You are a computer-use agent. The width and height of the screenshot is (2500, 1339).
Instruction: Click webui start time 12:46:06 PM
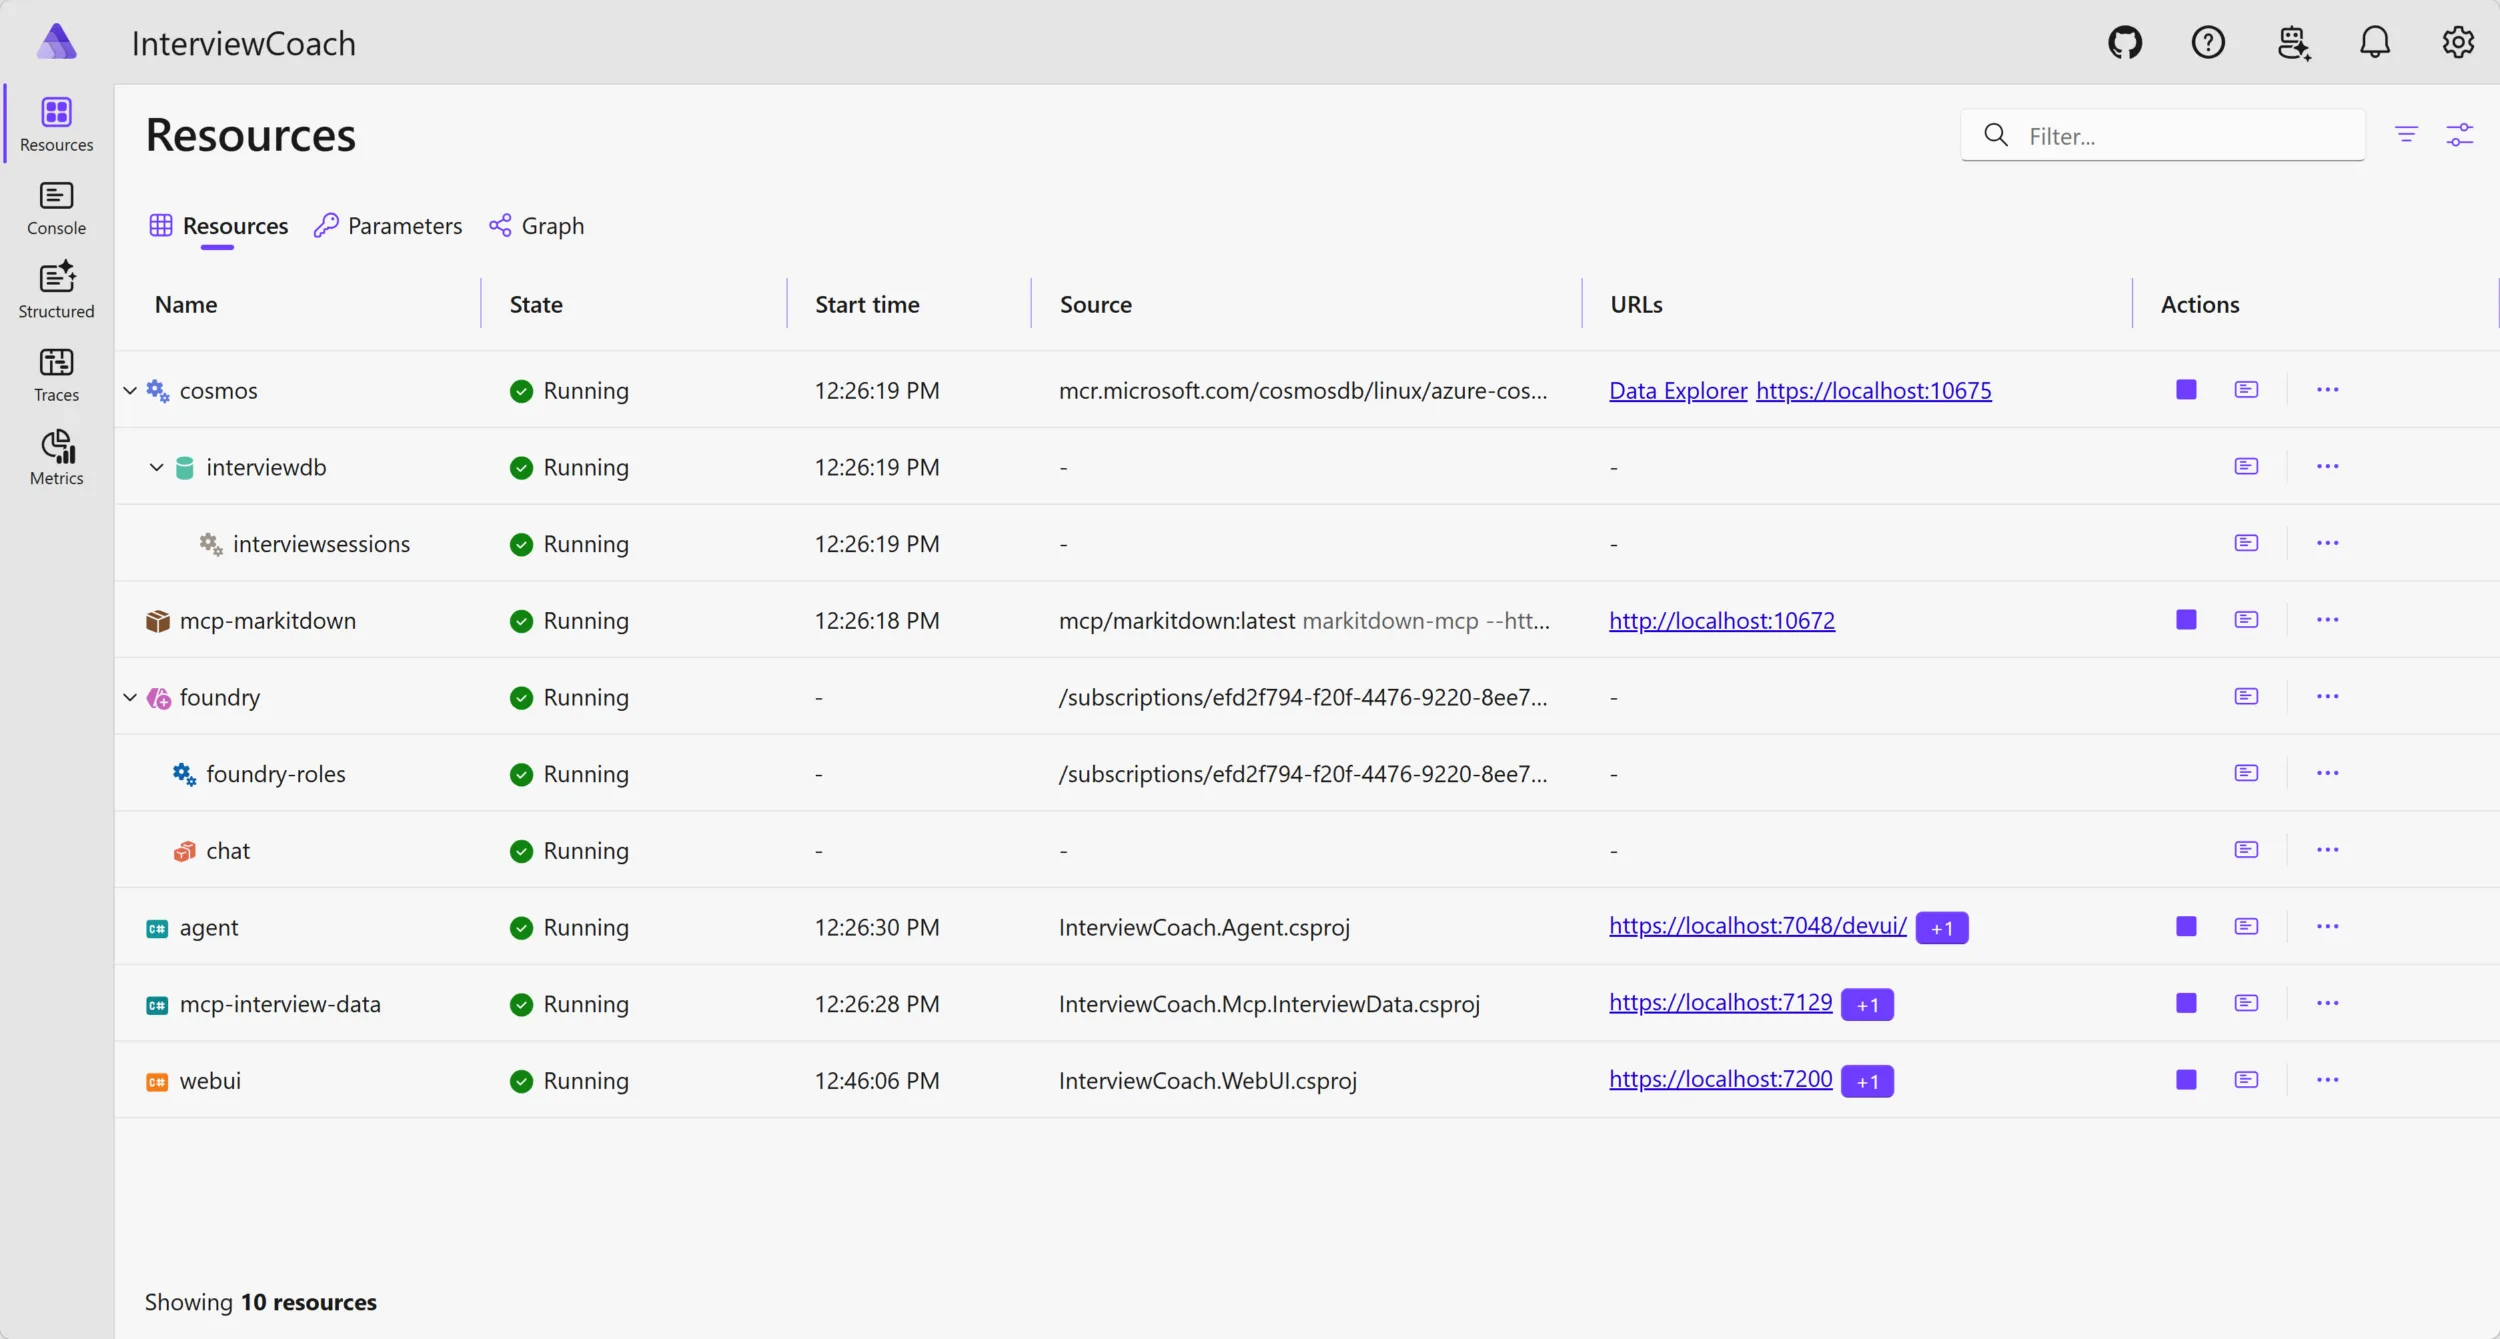click(877, 1081)
